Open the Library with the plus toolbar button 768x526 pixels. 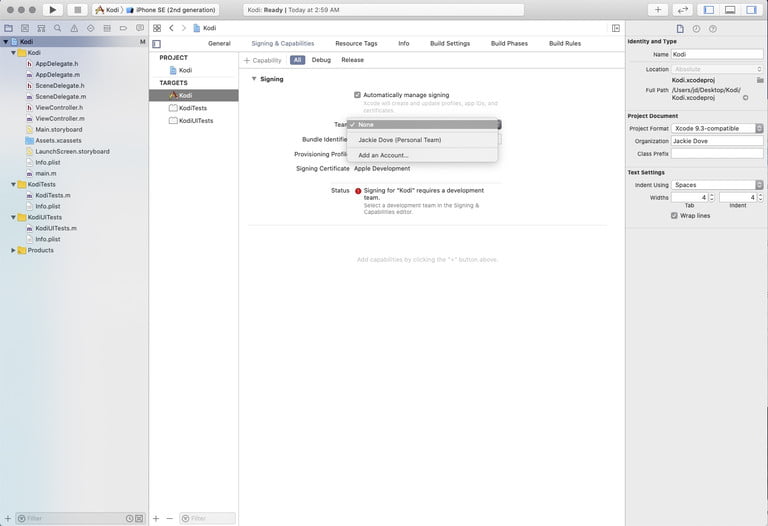point(657,10)
